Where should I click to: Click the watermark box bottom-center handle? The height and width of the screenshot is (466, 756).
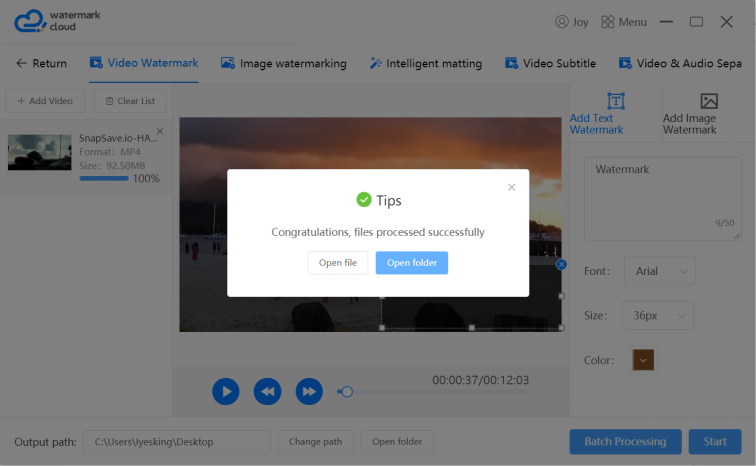point(472,328)
